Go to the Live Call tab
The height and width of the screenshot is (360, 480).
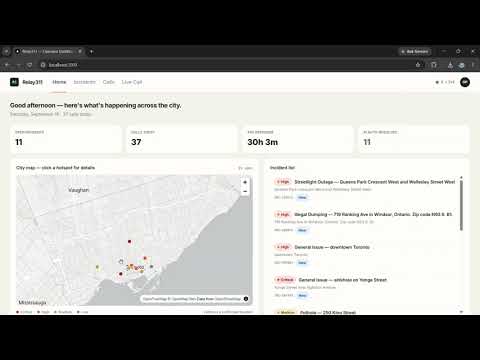(x=132, y=82)
